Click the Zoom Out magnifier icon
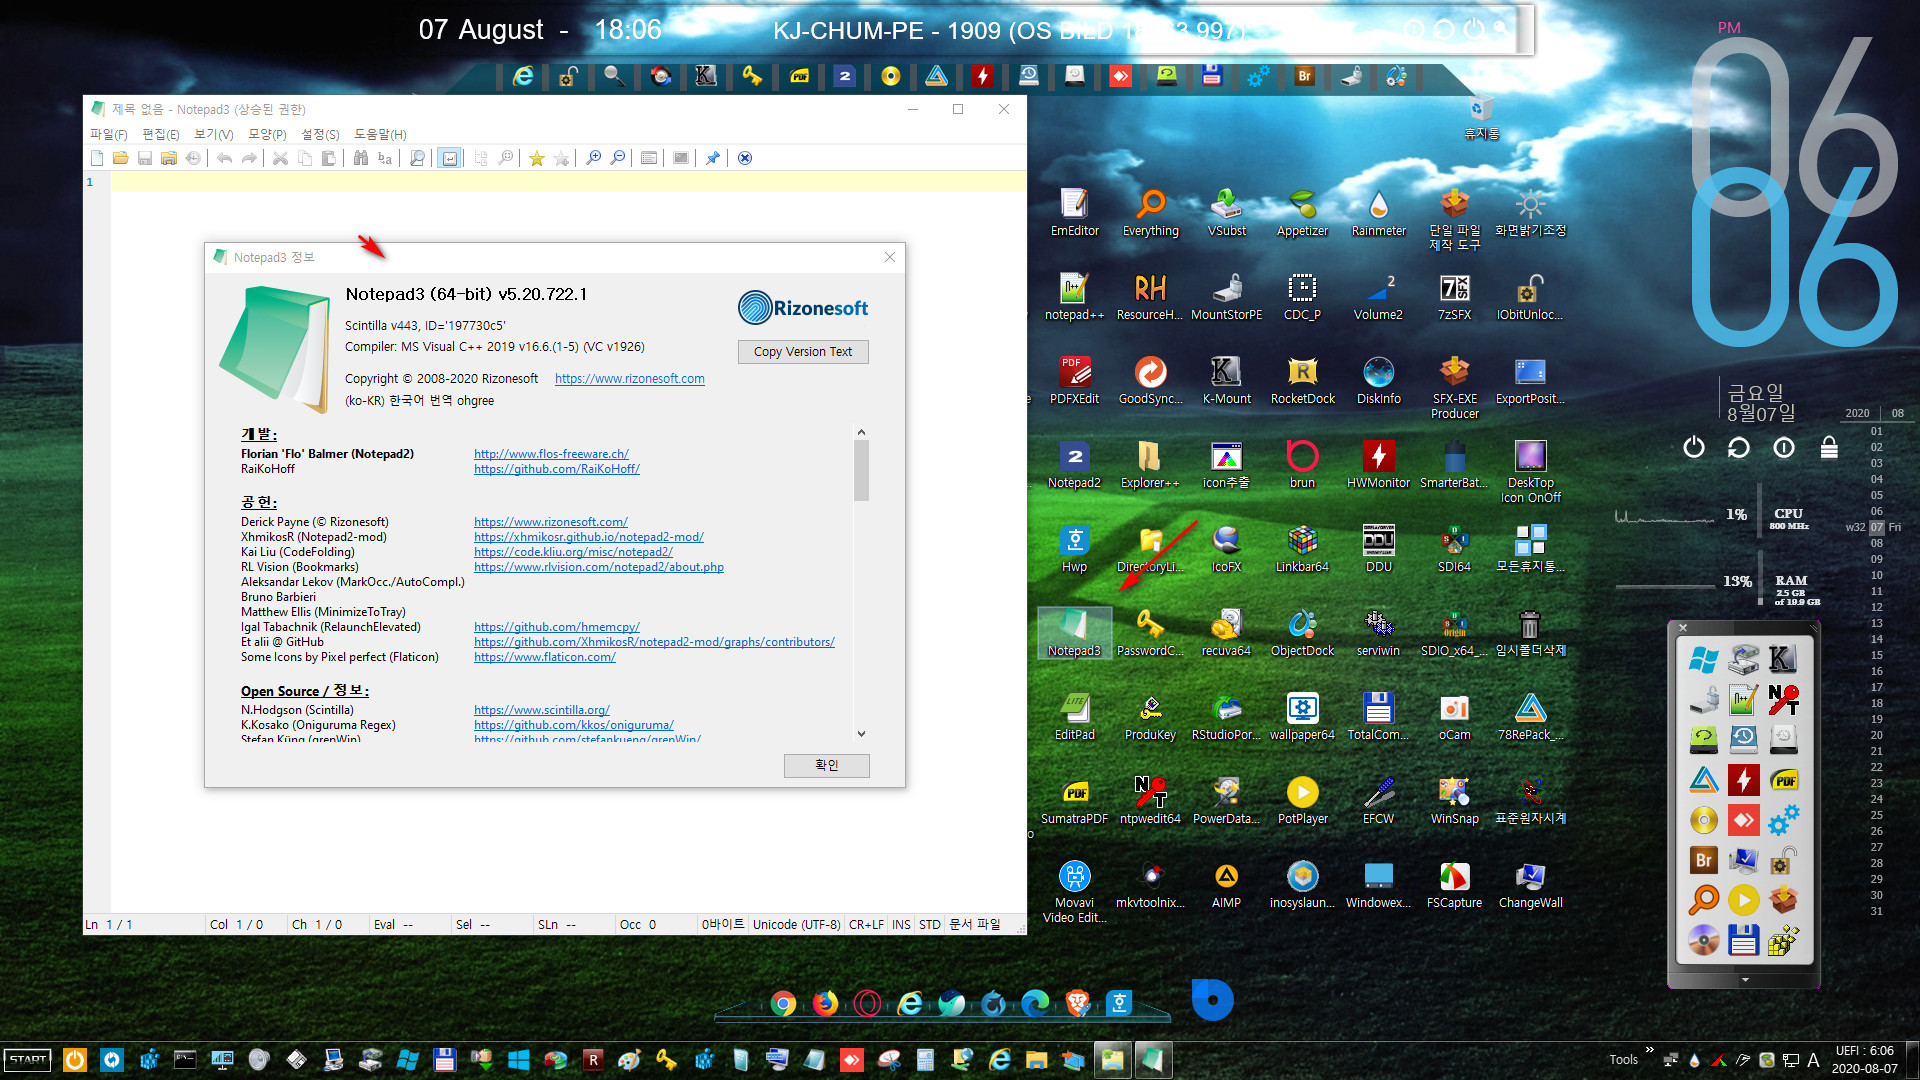Image resolution: width=1920 pixels, height=1080 pixels. click(x=618, y=158)
